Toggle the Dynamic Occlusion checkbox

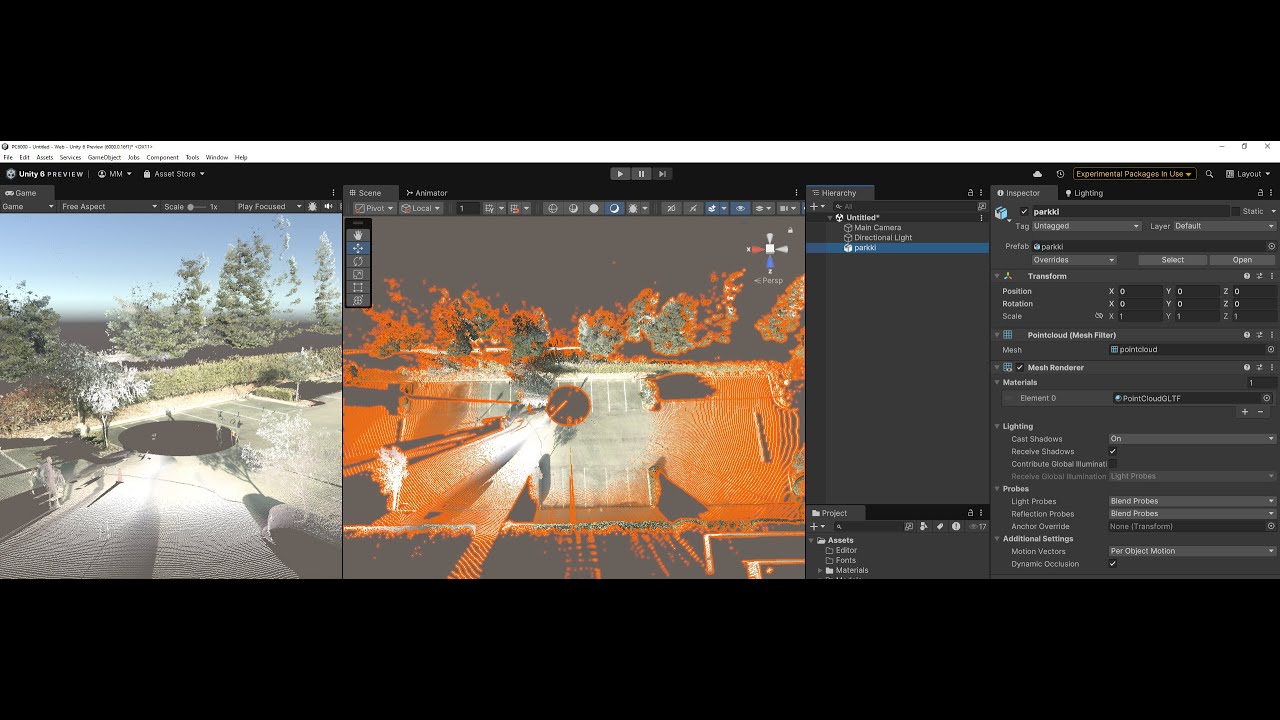coord(1113,563)
